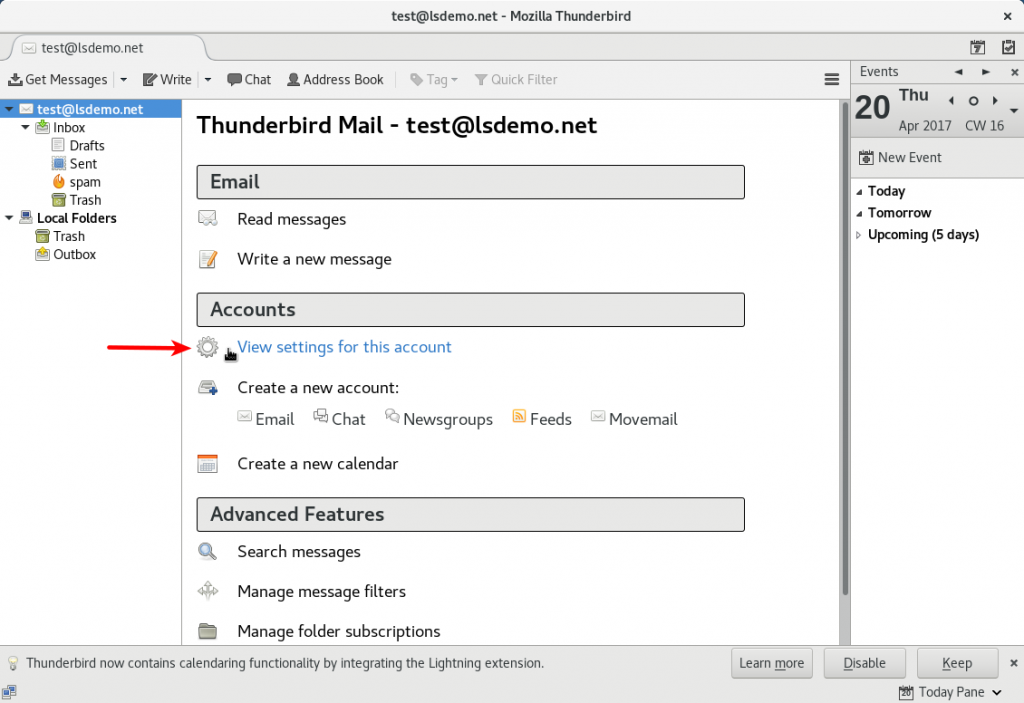
Task: Toggle the Today Pane
Action: point(950,692)
